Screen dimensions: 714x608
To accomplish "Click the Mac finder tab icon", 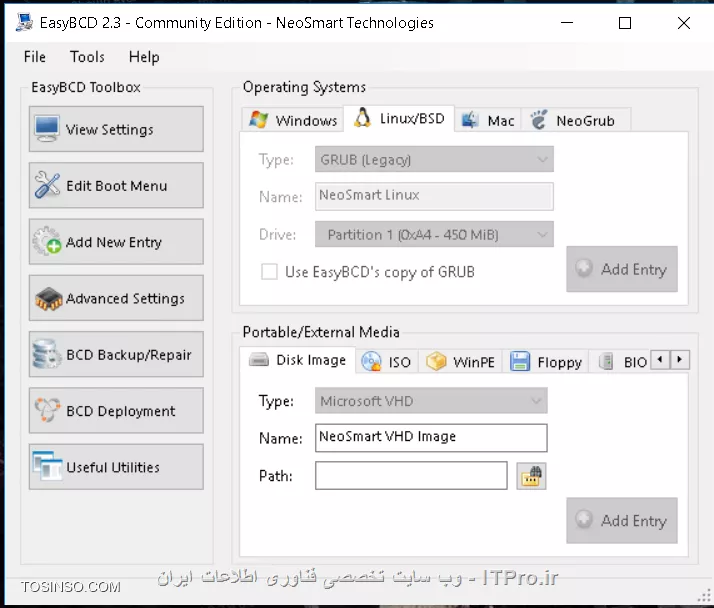I will pos(469,120).
